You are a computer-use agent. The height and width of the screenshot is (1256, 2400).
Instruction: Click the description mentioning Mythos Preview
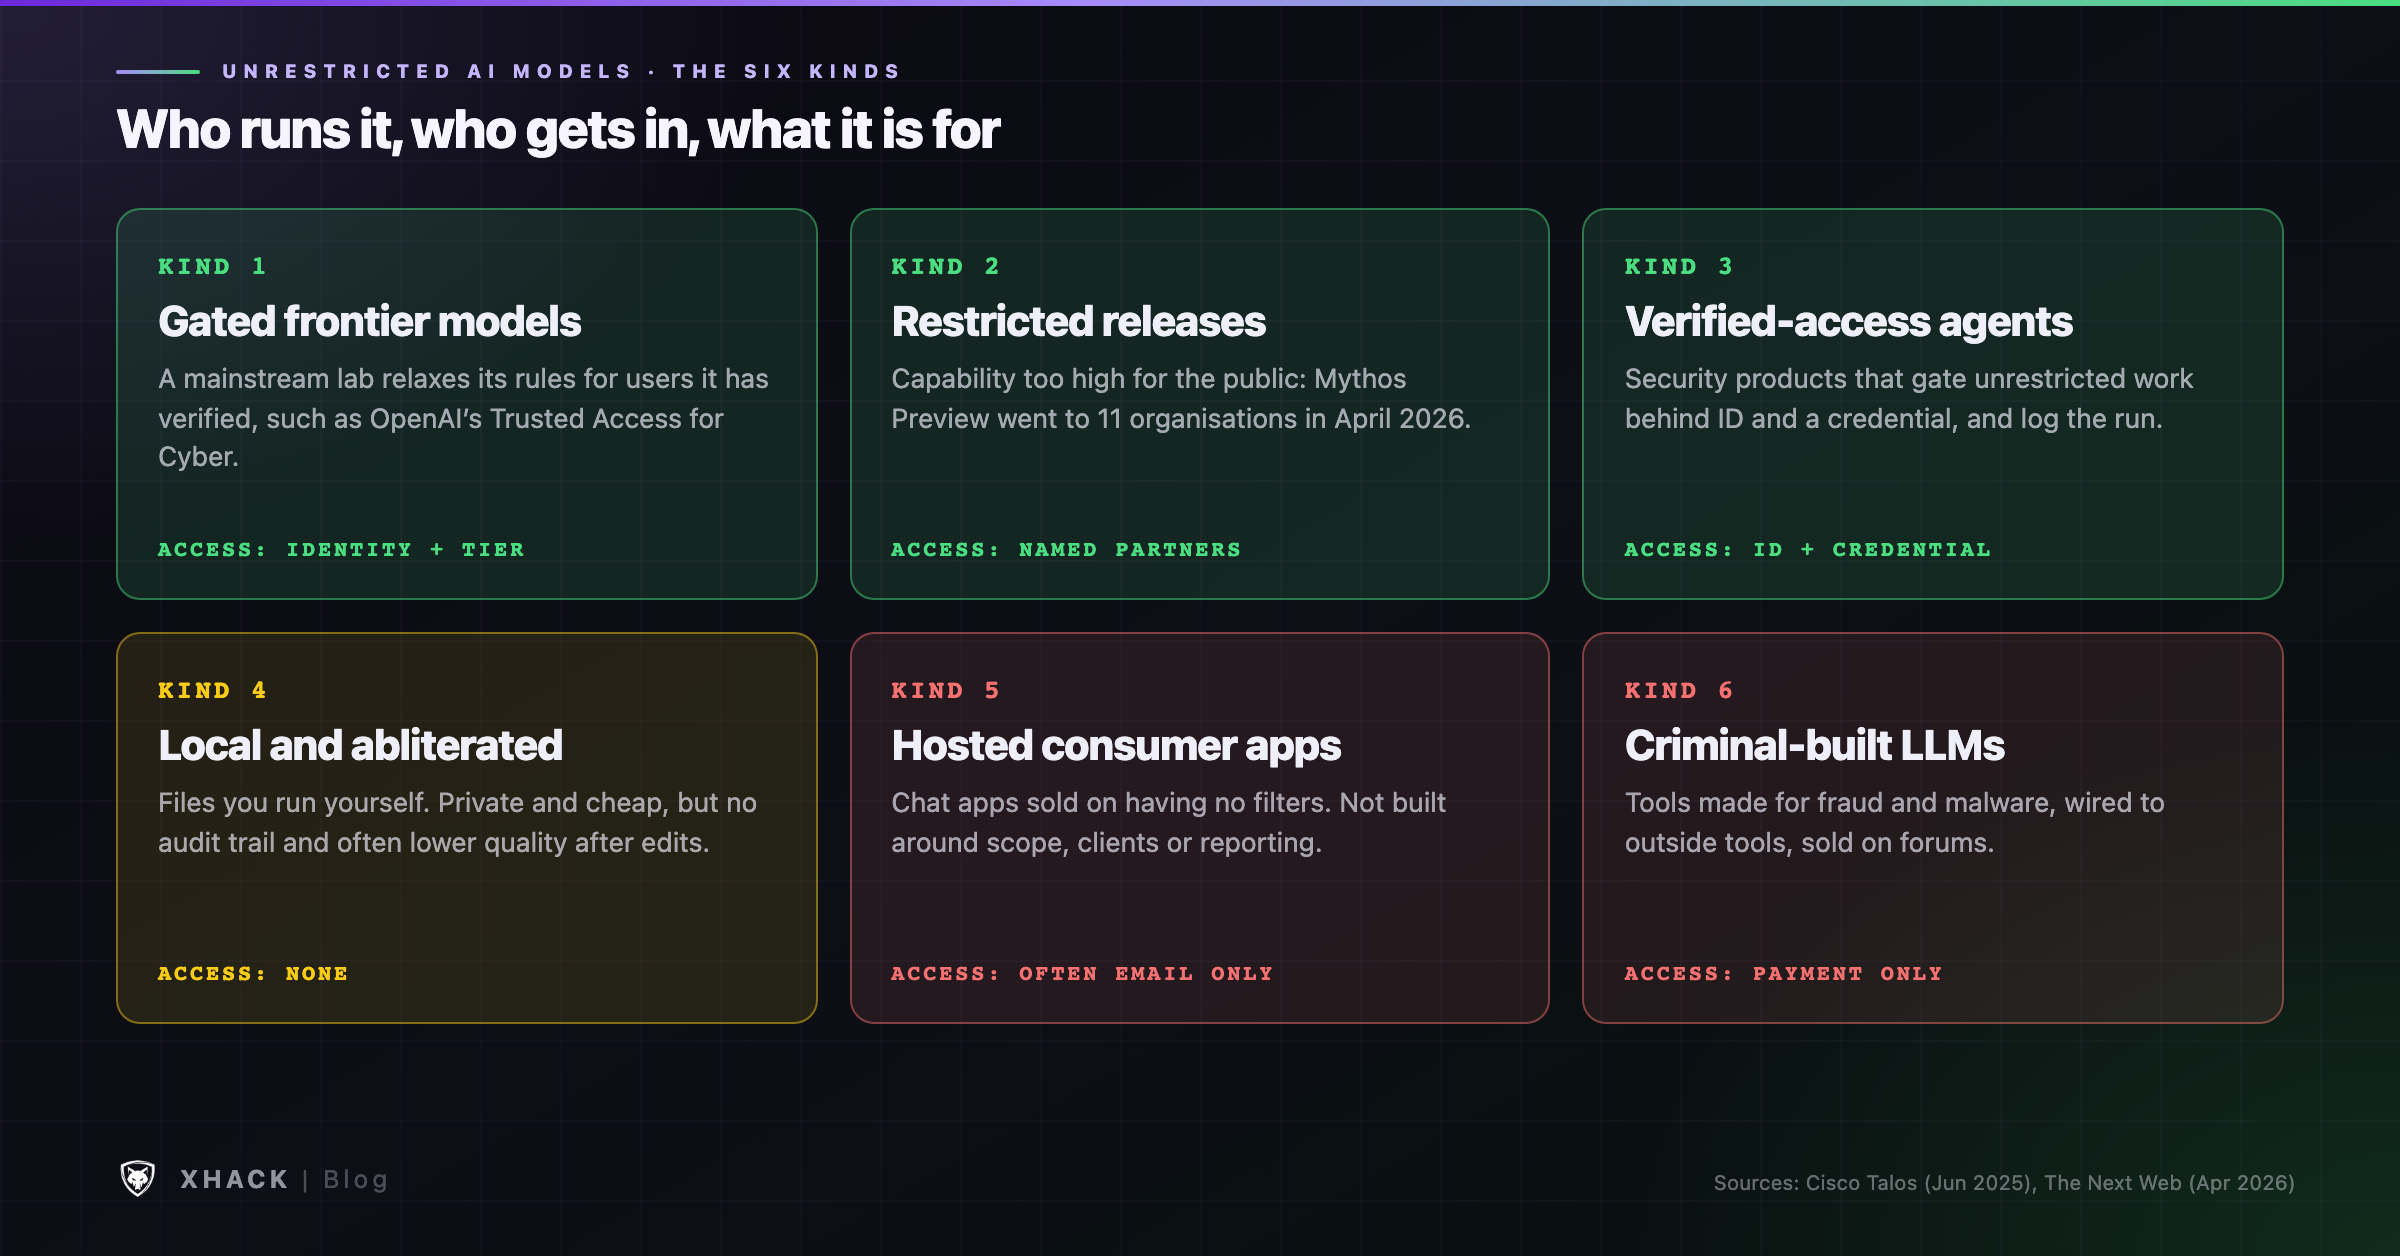coord(1181,399)
